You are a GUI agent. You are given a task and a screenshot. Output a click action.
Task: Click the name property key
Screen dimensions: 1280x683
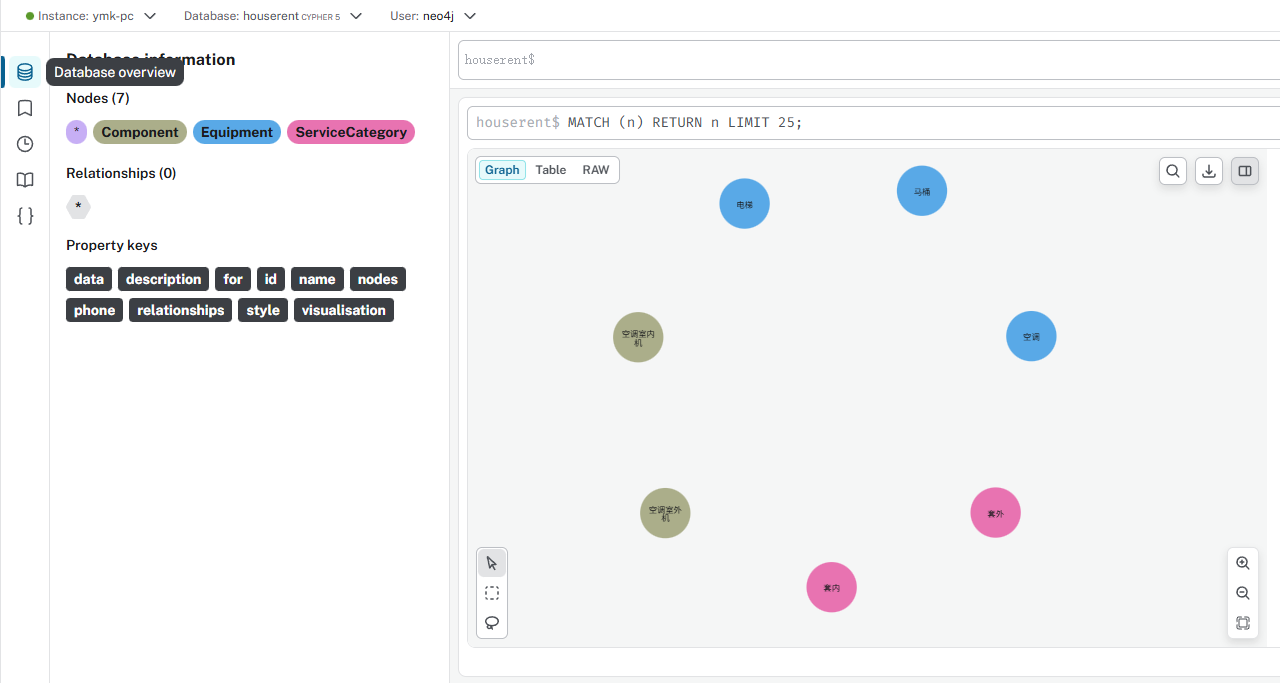pos(317,279)
